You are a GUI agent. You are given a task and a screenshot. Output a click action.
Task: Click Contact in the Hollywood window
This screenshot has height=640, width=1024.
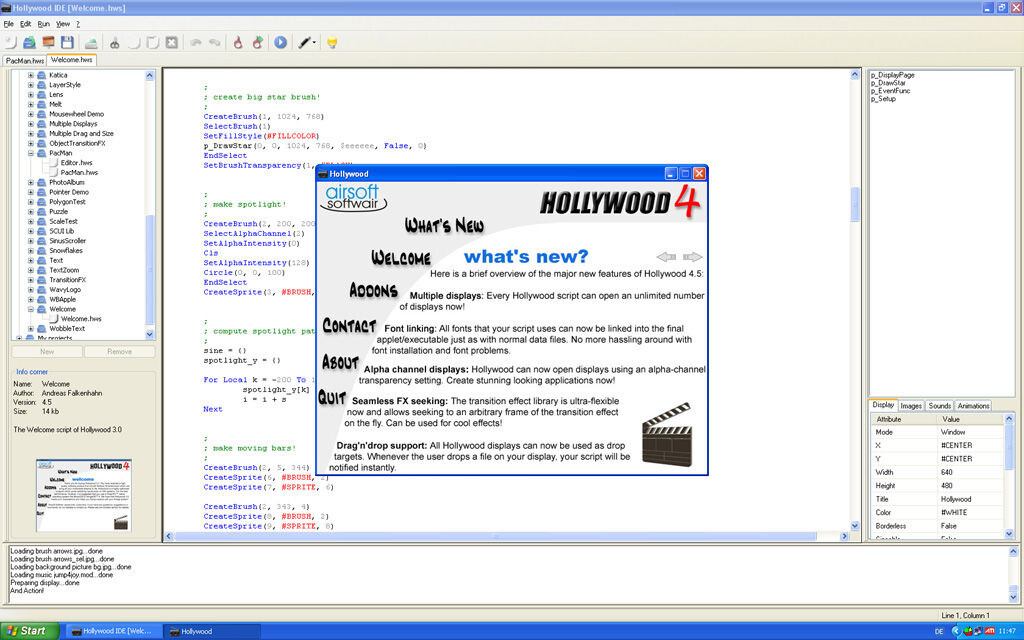[x=349, y=325]
